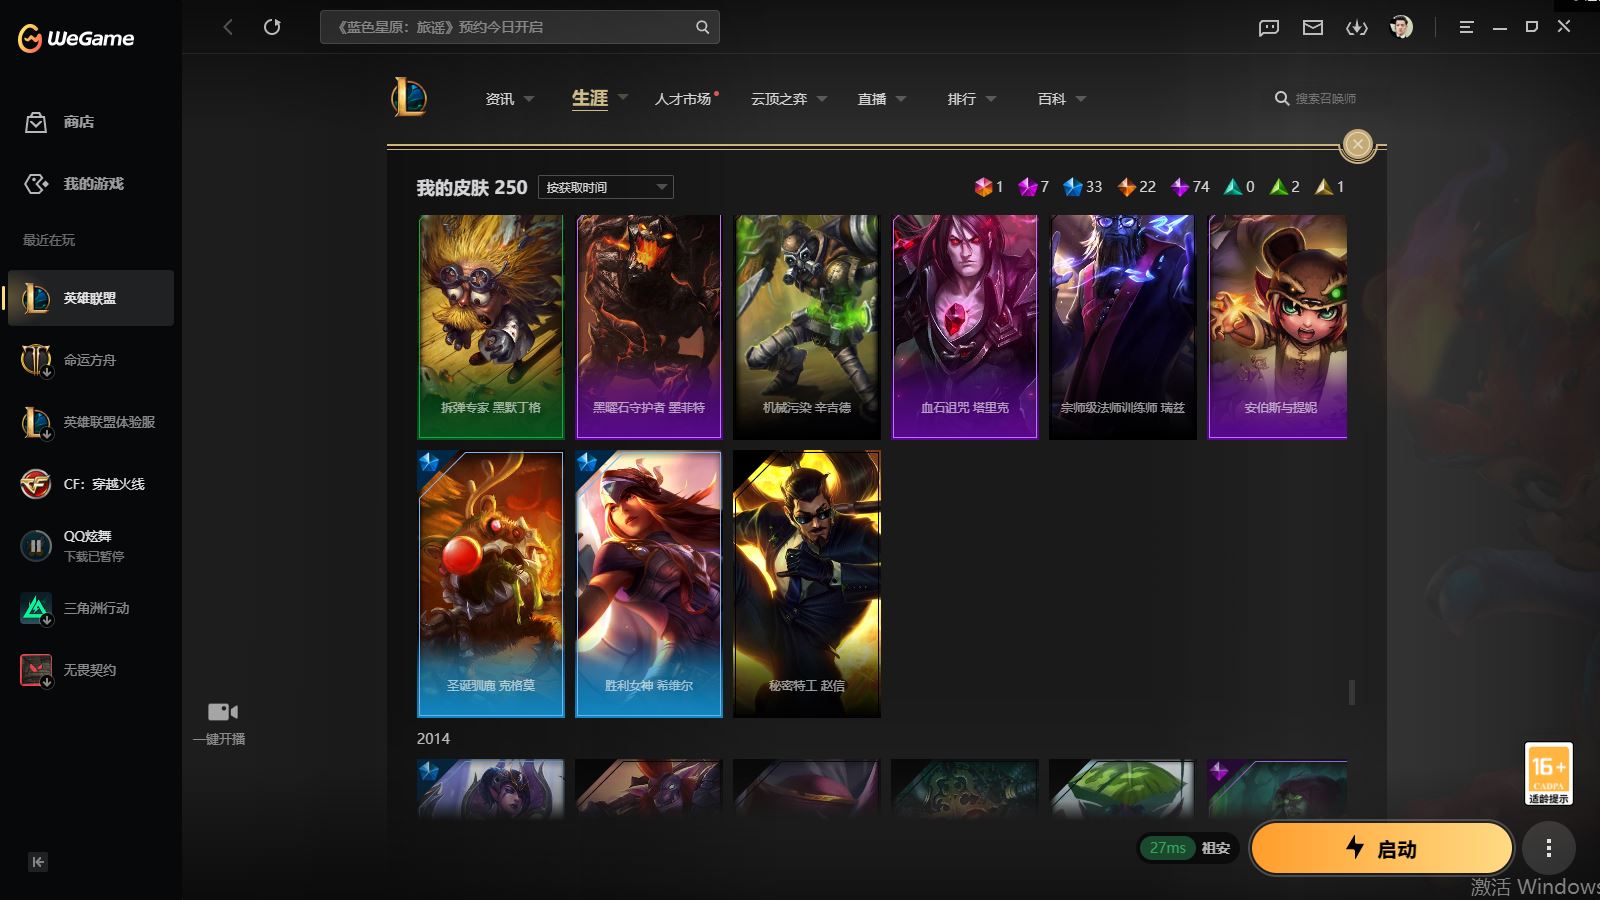1600x900 pixels.
Task: Click the League of Legends logo
Action: tap(409, 98)
